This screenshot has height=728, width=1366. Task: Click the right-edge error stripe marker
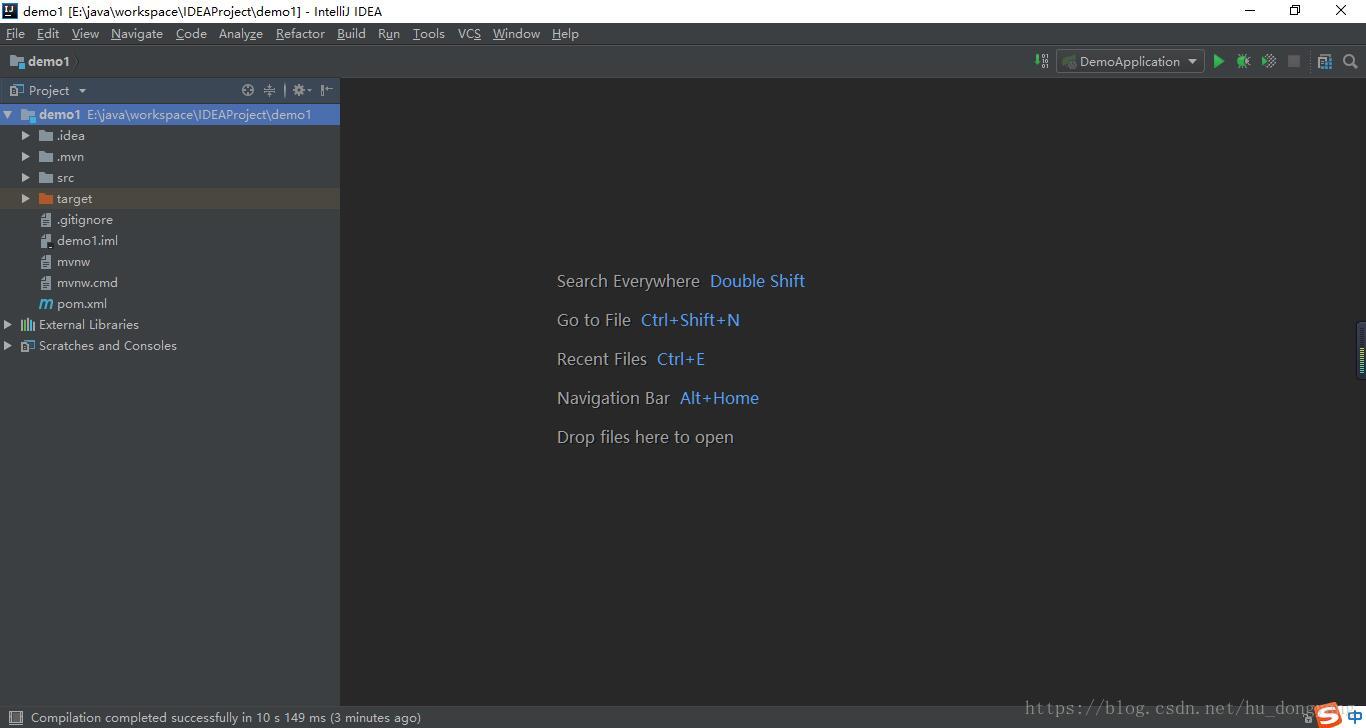point(1361,350)
